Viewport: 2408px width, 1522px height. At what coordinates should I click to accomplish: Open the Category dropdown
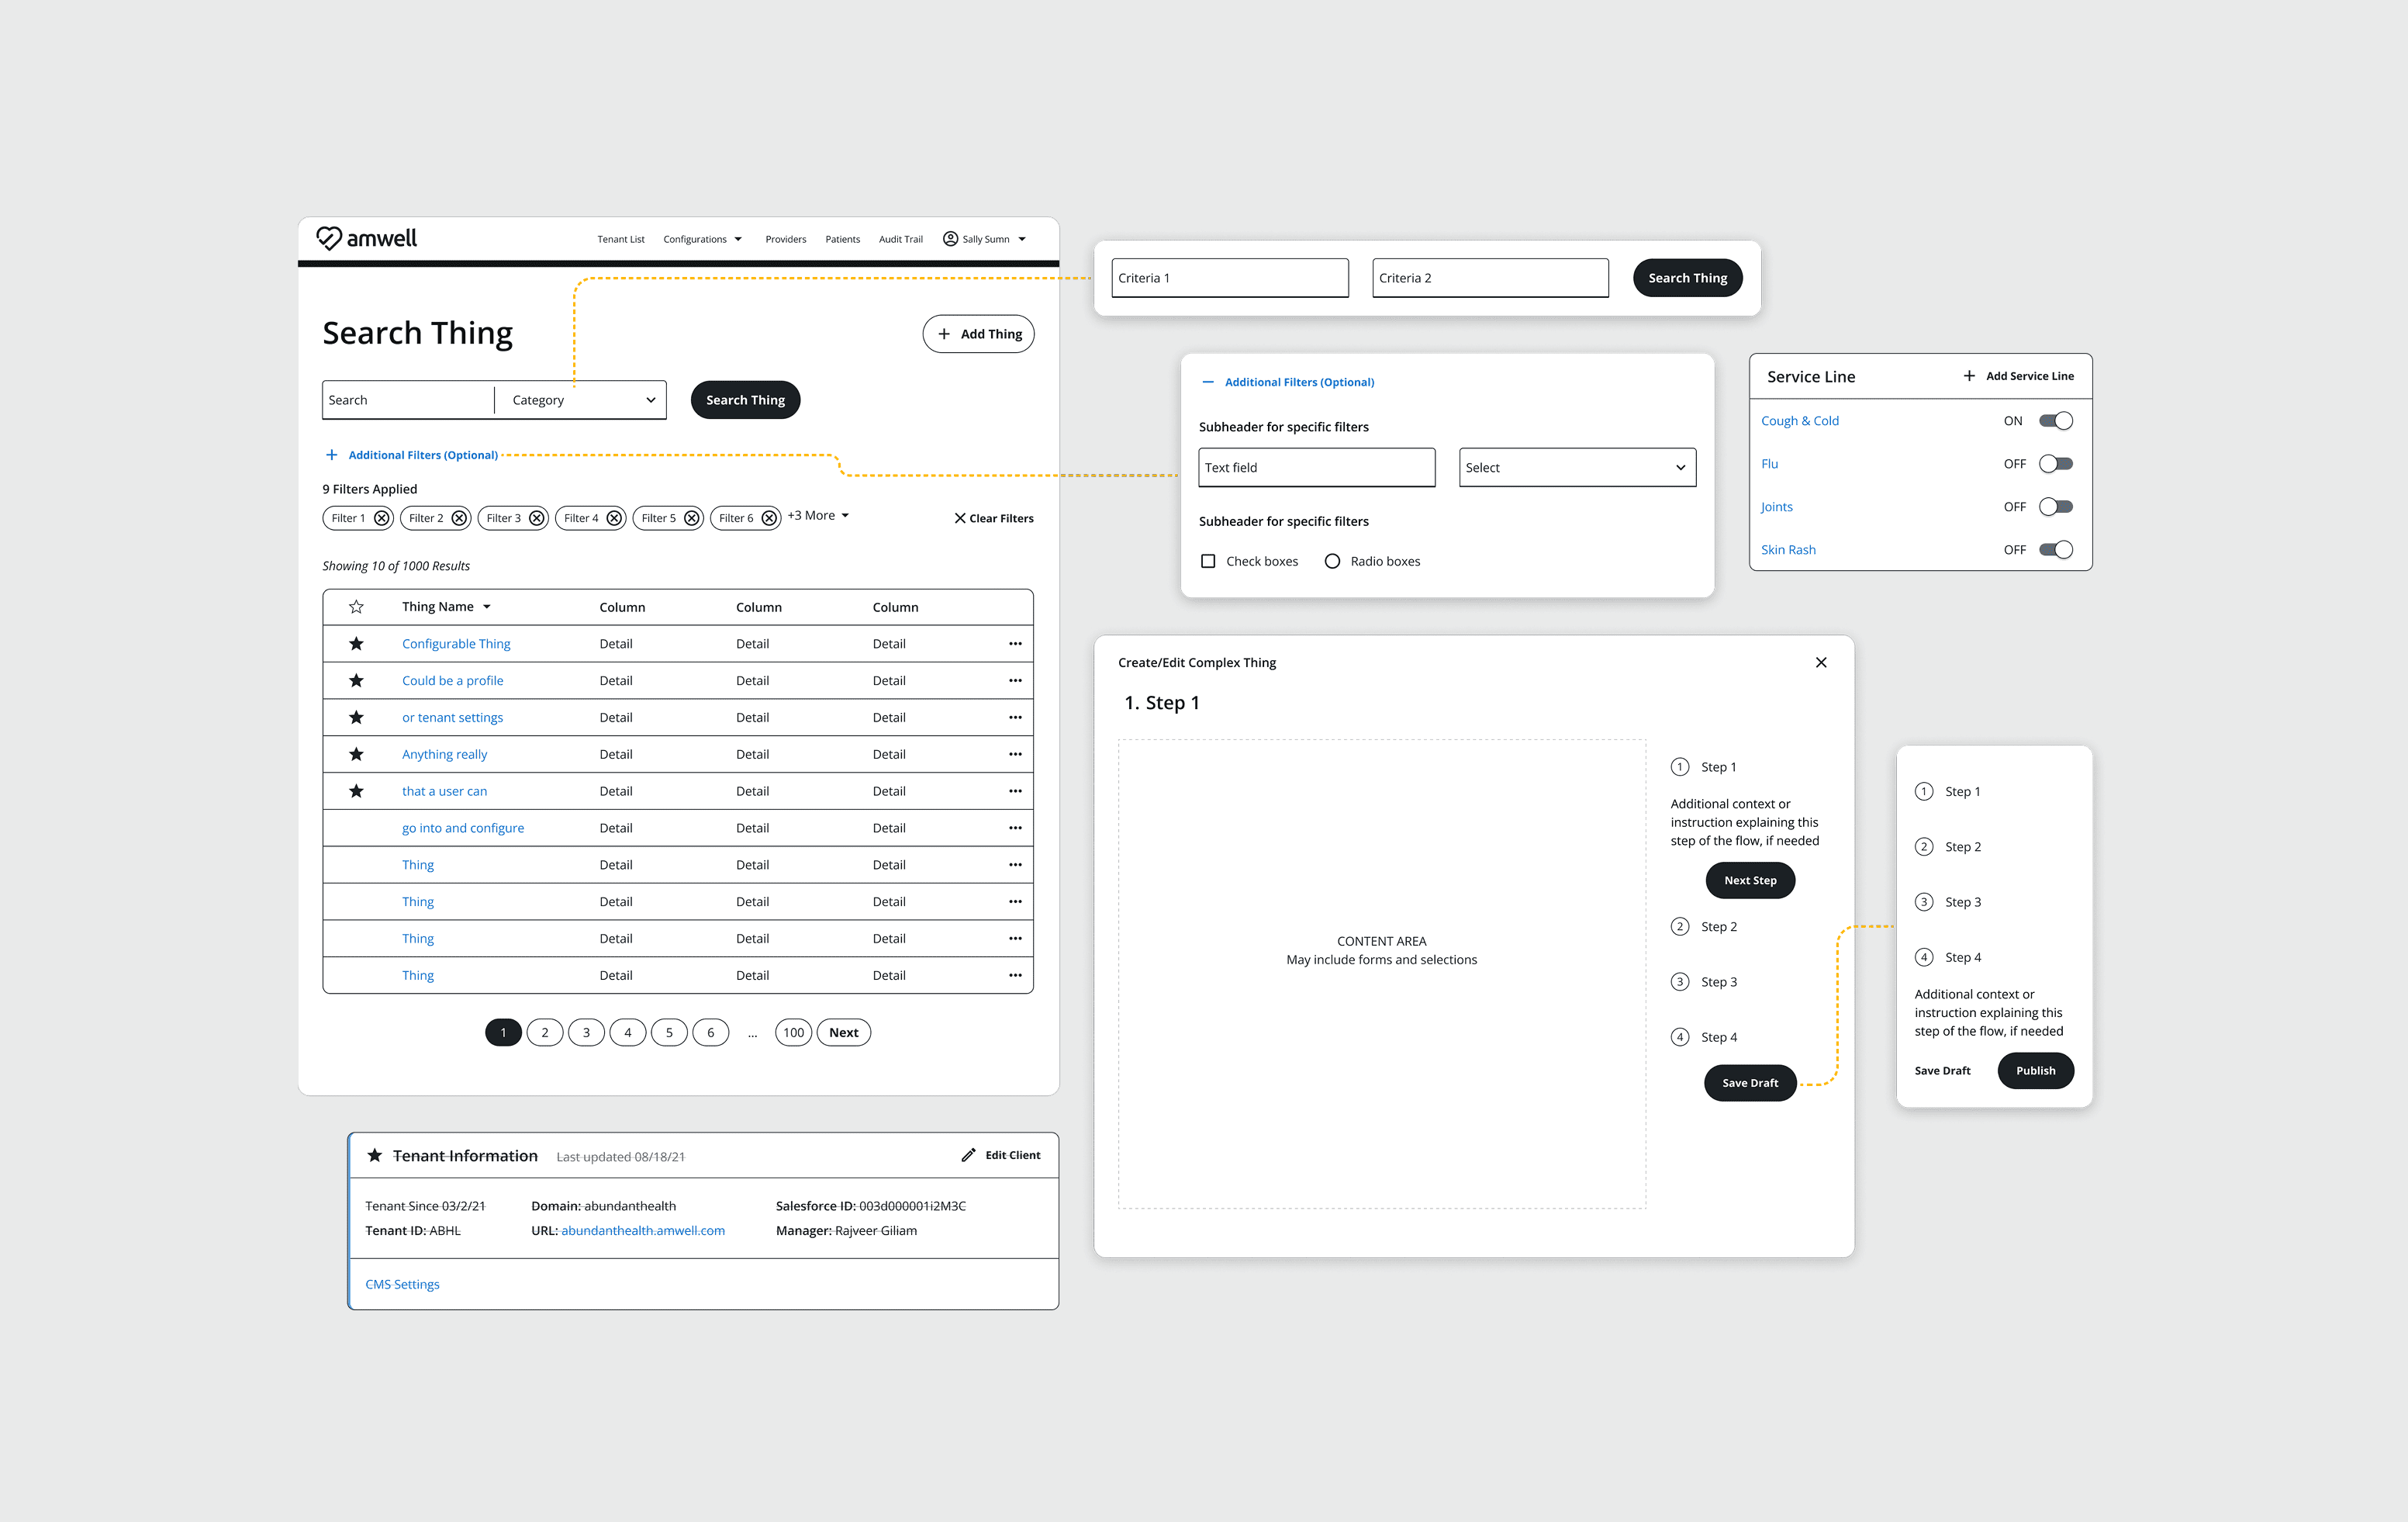[582, 400]
